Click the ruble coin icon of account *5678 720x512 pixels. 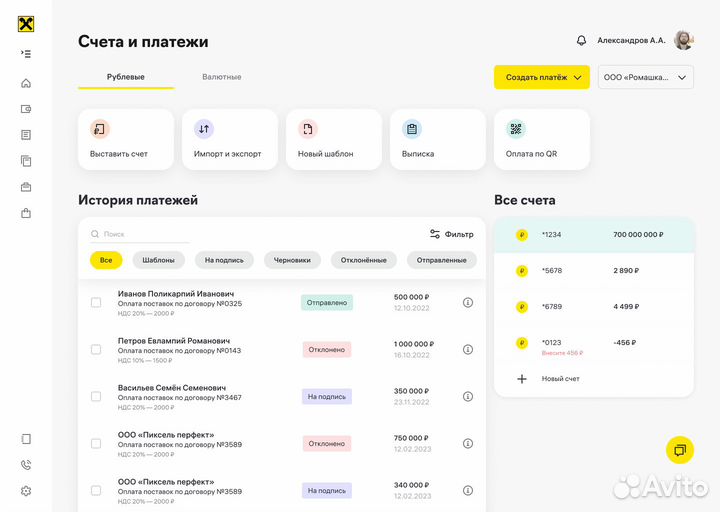[522, 271]
